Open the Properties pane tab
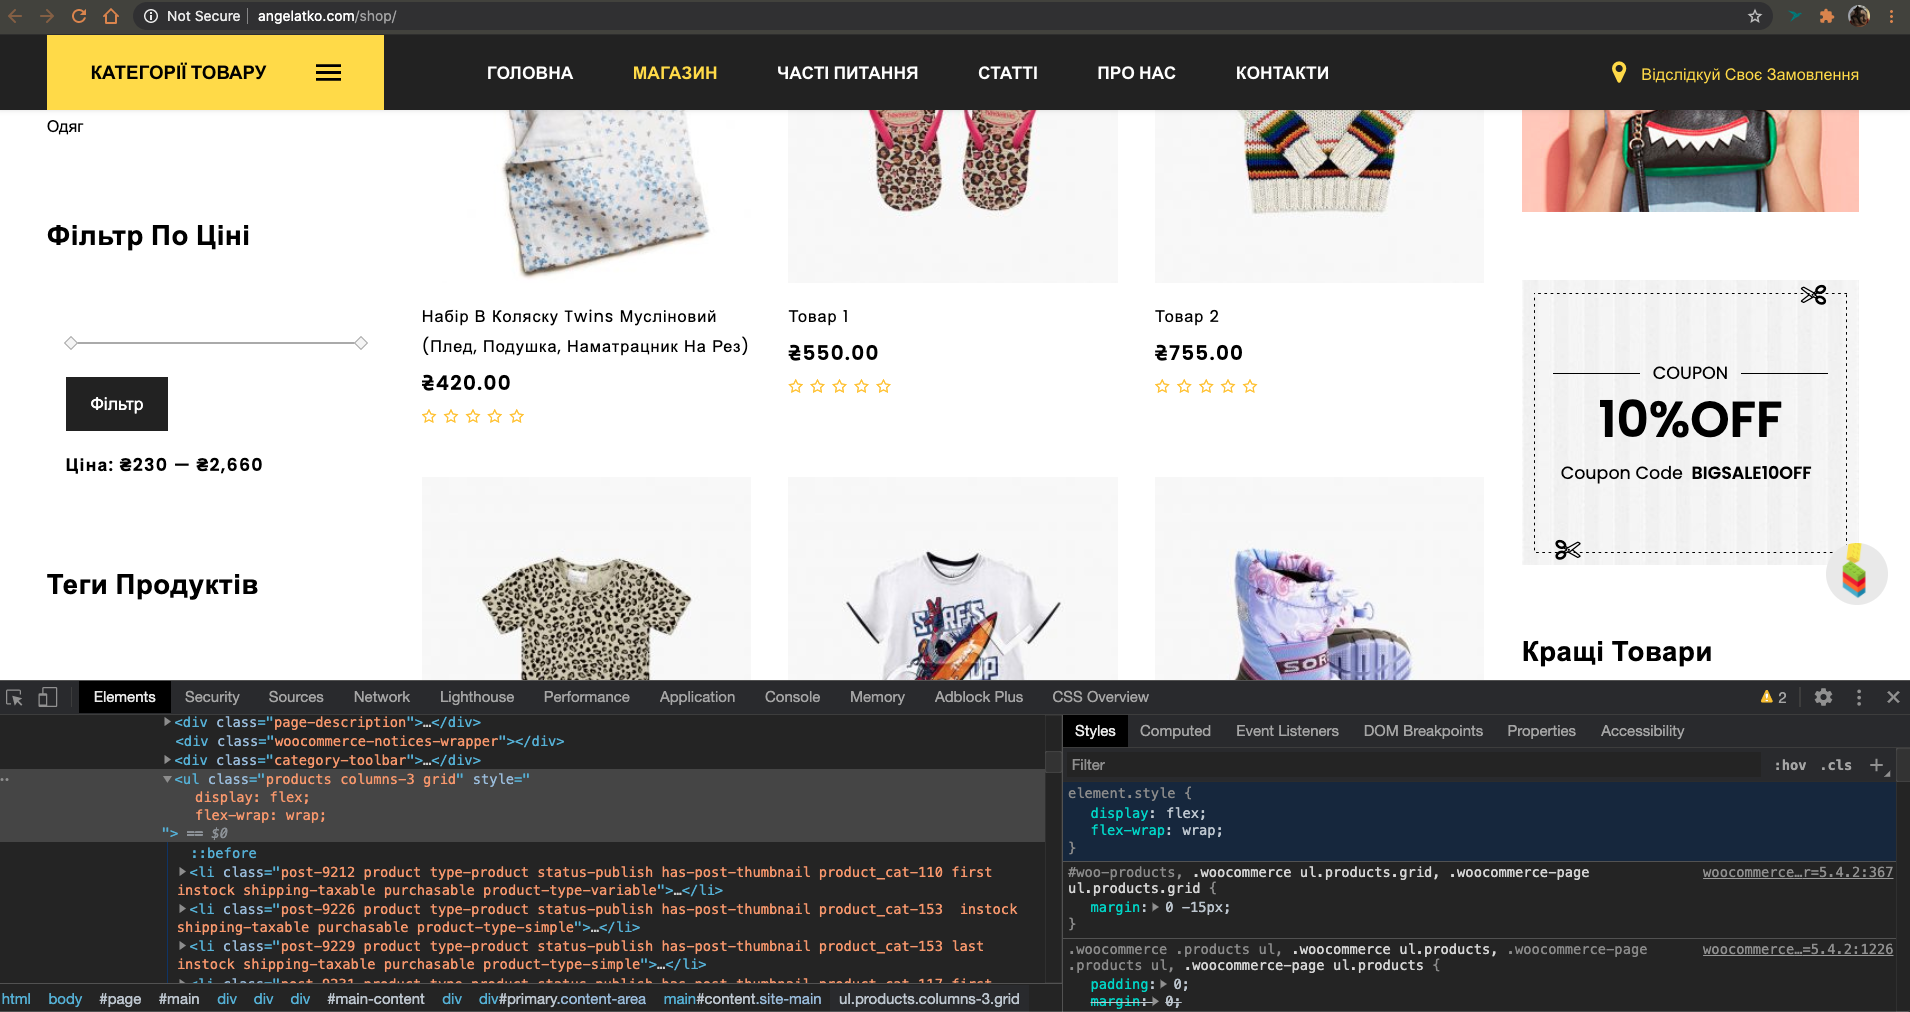Image resolution: width=1910 pixels, height=1012 pixels. point(1541,731)
